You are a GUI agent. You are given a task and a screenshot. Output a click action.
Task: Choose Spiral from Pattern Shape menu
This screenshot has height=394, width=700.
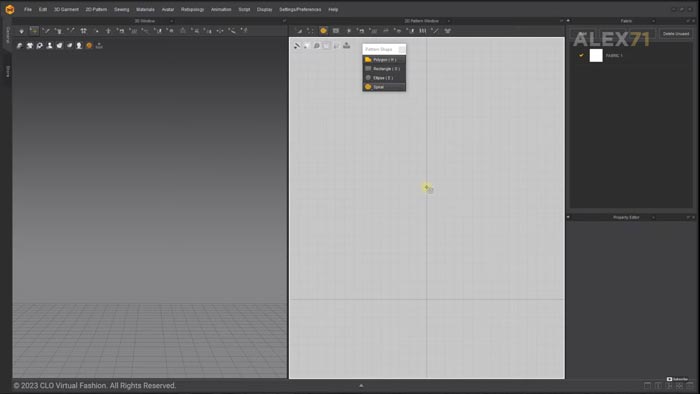[x=384, y=87]
